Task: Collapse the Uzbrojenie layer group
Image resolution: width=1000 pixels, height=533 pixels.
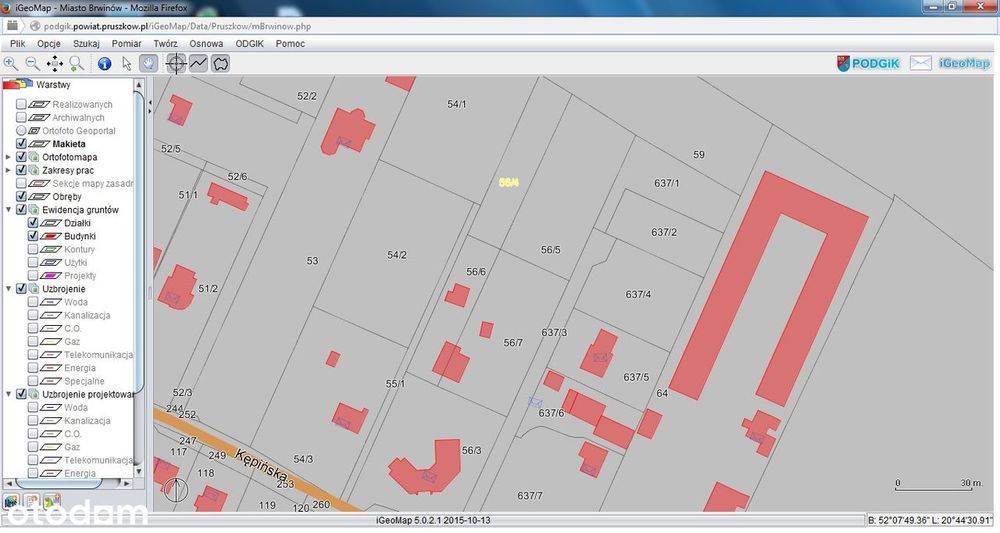Action: 8,289
